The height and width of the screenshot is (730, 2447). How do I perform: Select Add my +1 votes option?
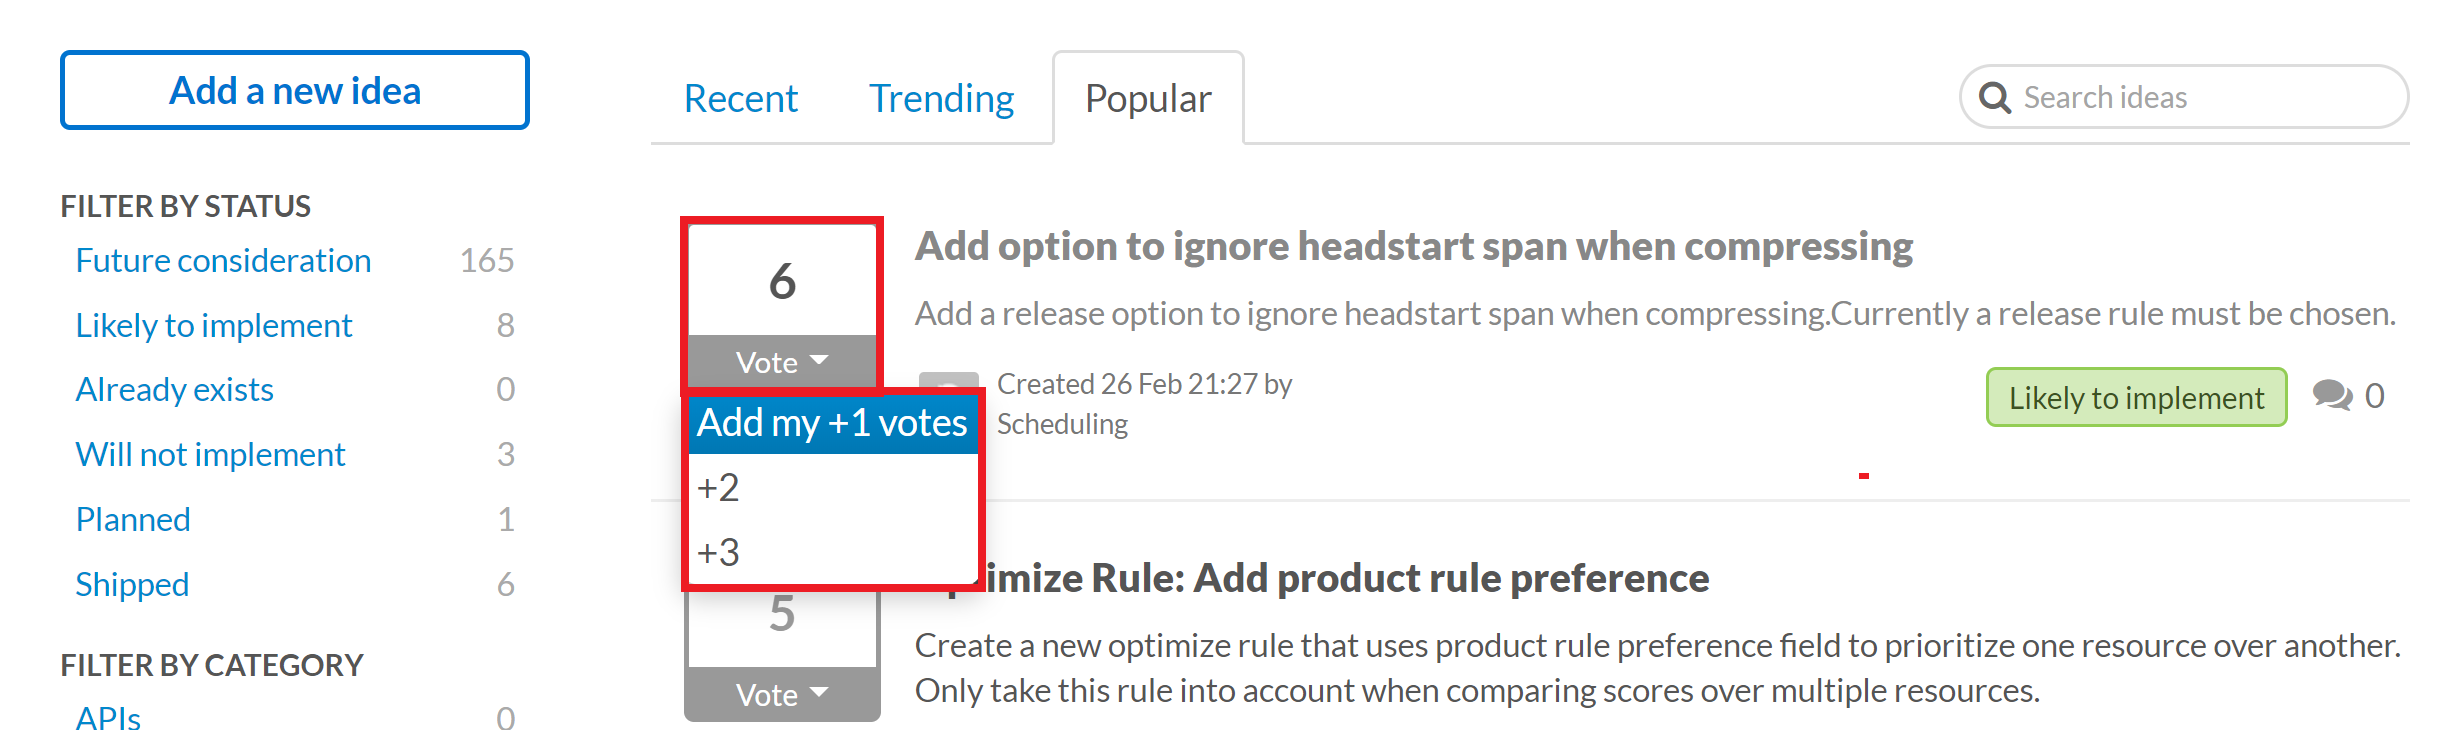pyautogui.click(x=832, y=423)
